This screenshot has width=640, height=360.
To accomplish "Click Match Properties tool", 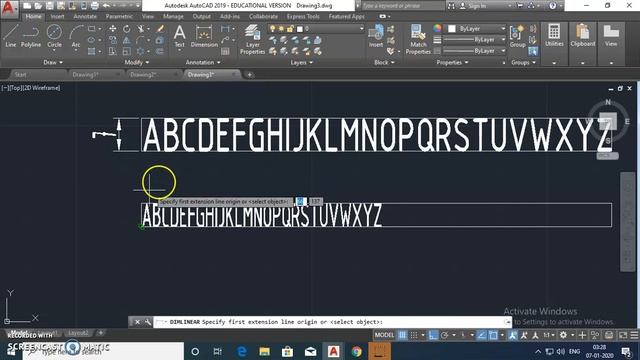I will tap(418, 39).
